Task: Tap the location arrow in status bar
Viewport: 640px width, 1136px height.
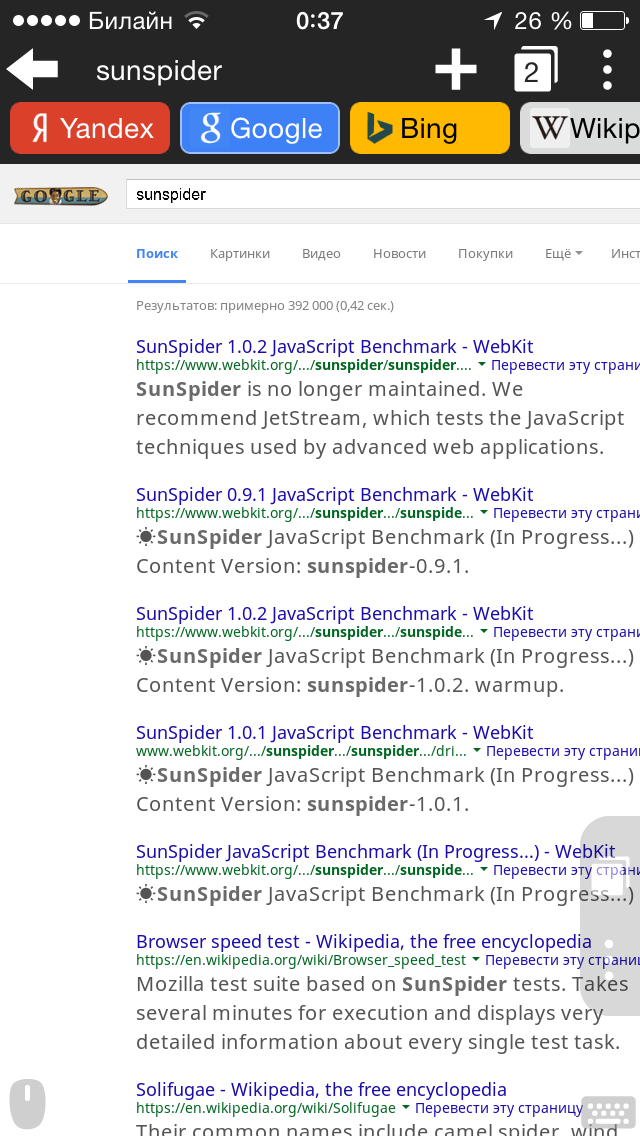Action: click(493, 21)
